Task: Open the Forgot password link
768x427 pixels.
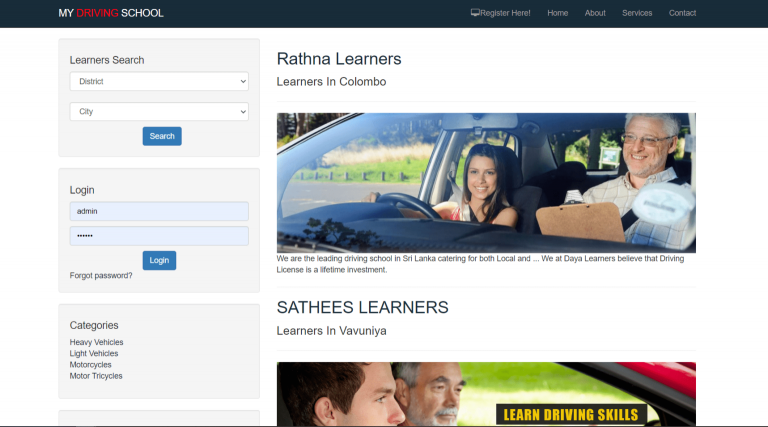Action: pyautogui.click(x=101, y=276)
